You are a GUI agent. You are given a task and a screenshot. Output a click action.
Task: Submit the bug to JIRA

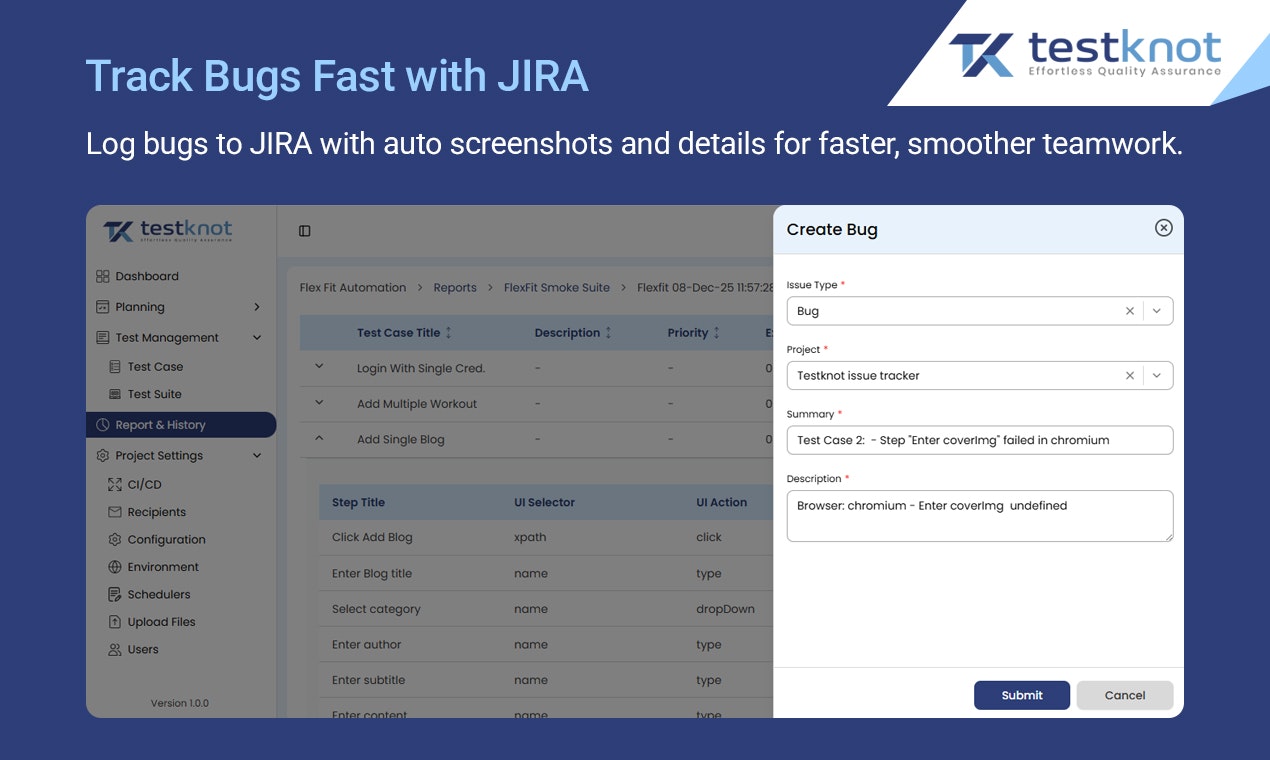point(1022,695)
